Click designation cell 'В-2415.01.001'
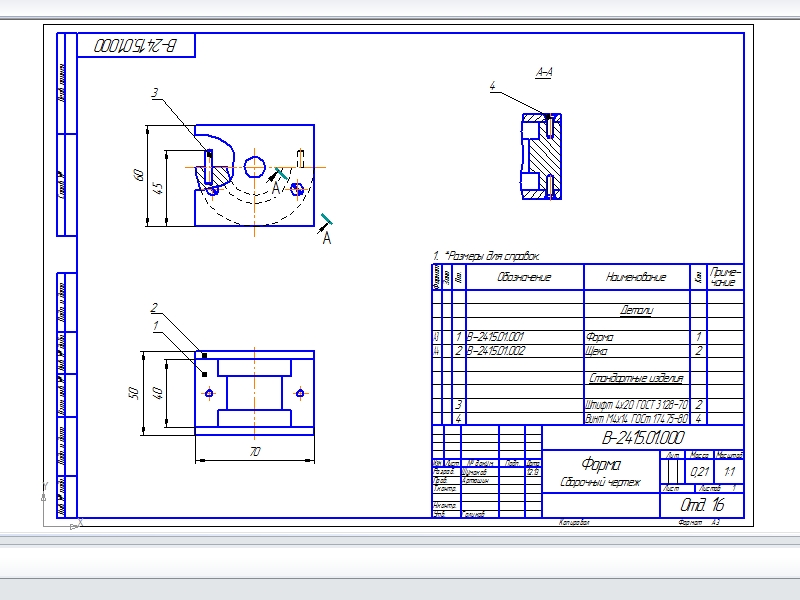 [x=496, y=337]
